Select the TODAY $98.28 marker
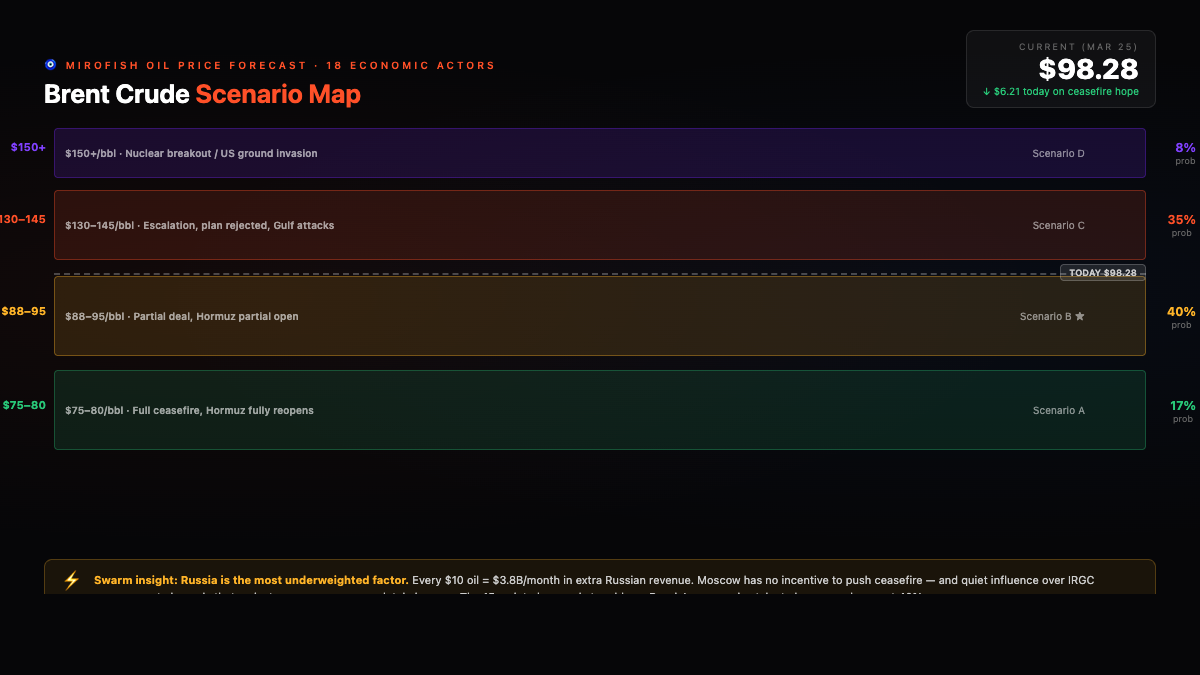Viewport: 1200px width, 675px height. 1102,273
